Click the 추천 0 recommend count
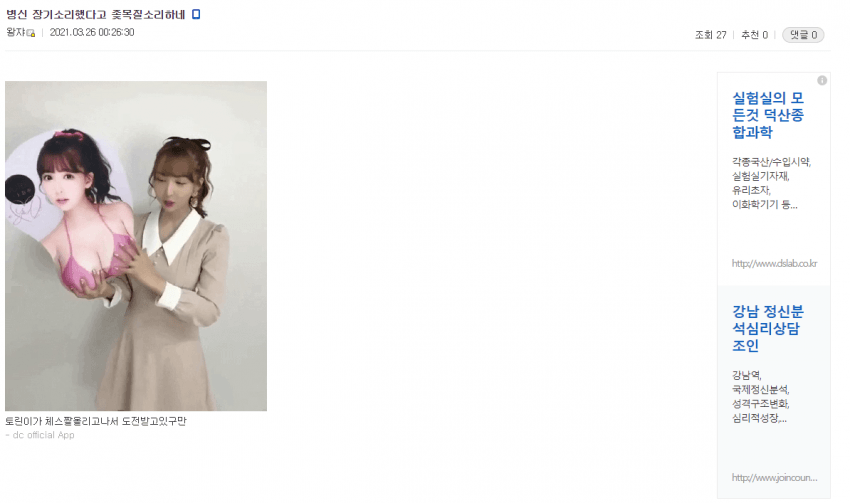 click(x=754, y=35)
